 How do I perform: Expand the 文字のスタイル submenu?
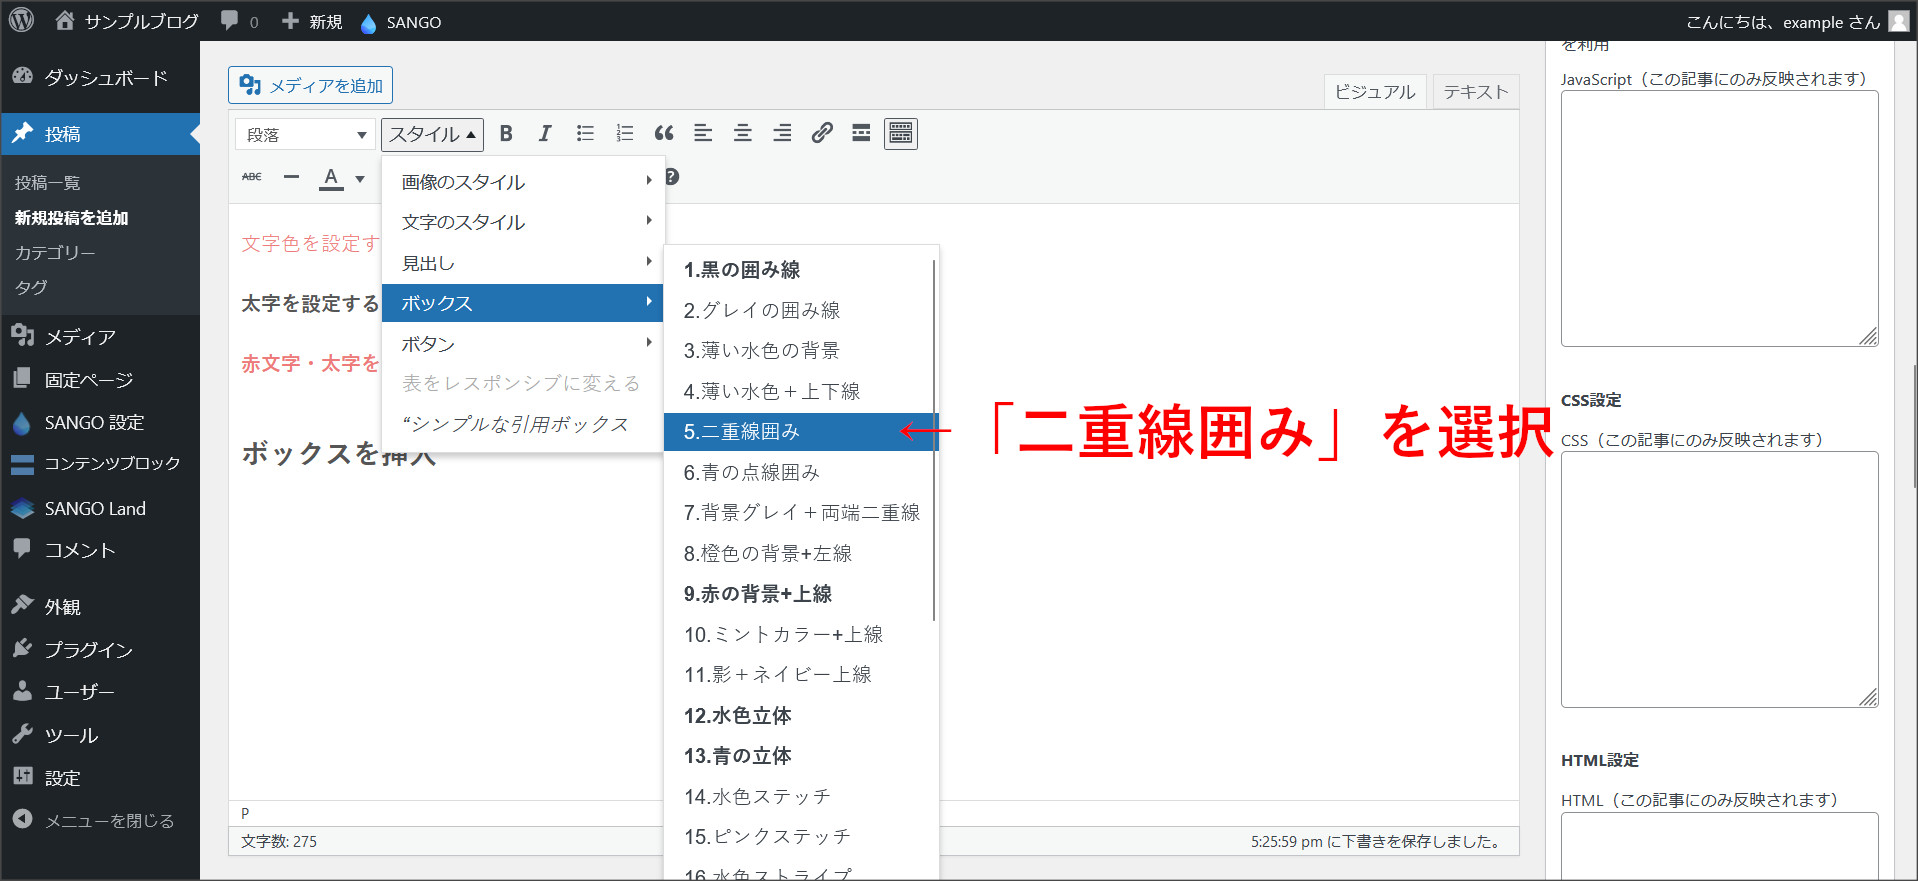(x=522, y=222)
